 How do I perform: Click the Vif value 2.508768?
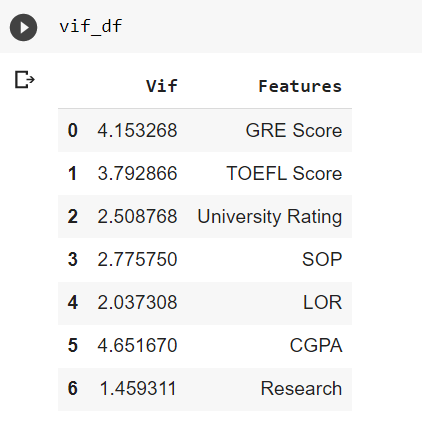(137, 216)
